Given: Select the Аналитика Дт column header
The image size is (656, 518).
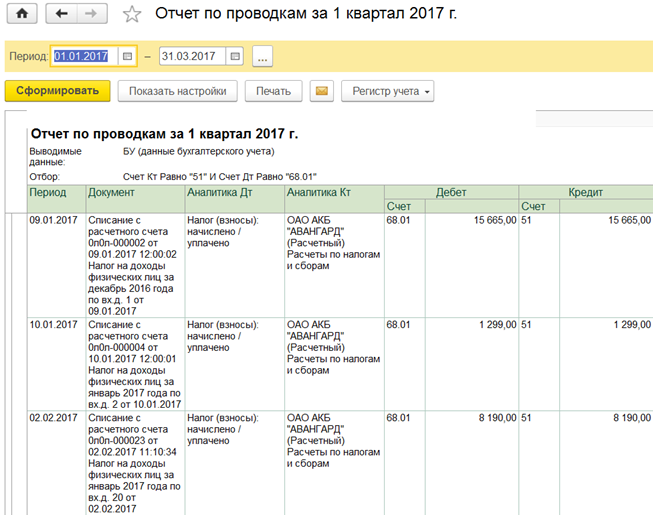Looking at the screenshot, I should click(235, 199).
